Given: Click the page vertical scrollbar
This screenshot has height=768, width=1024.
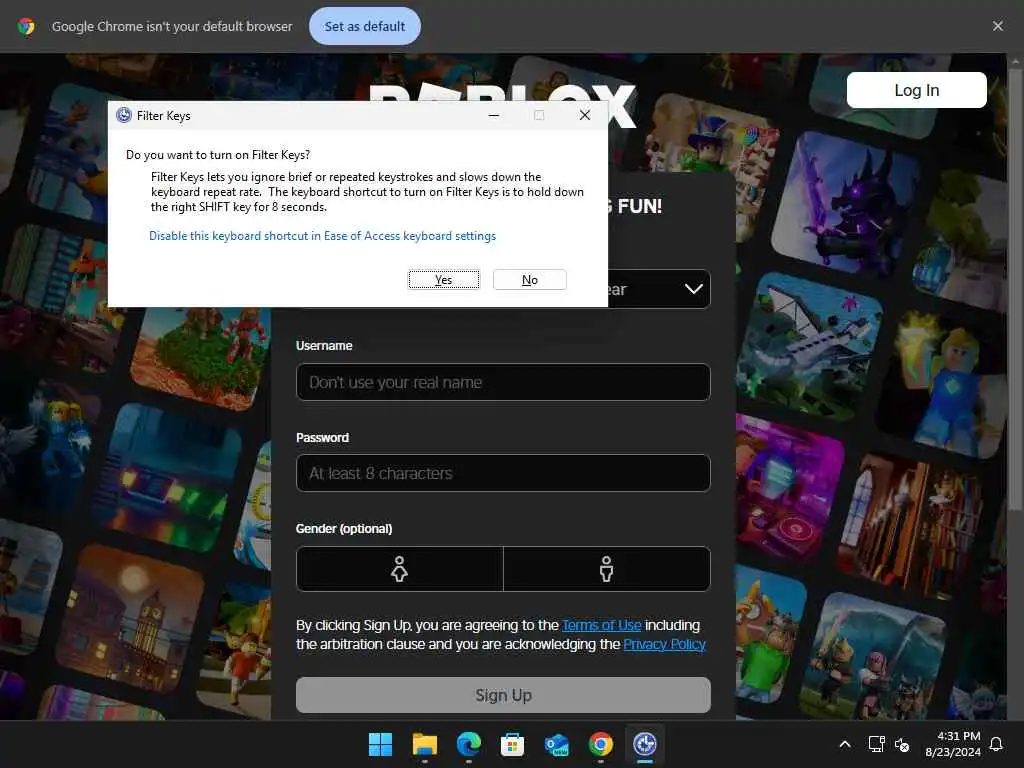Looking at the screenshot, I should click(x=1015, y=287).
